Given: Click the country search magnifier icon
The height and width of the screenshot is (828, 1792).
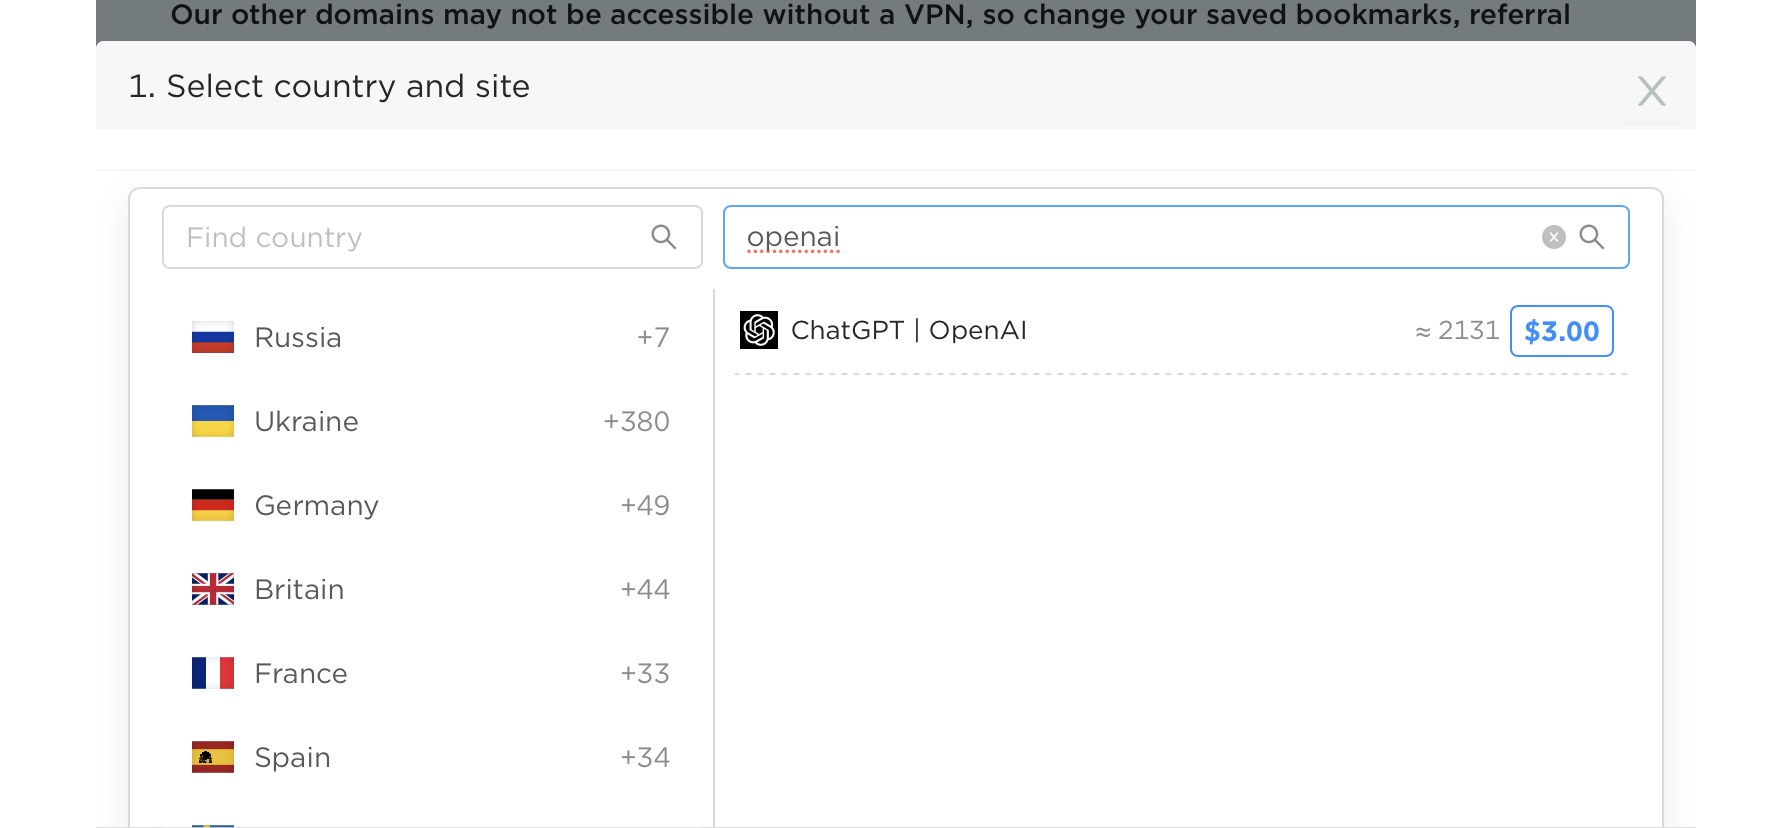Looking at the screenshot, I should [664, 237].
